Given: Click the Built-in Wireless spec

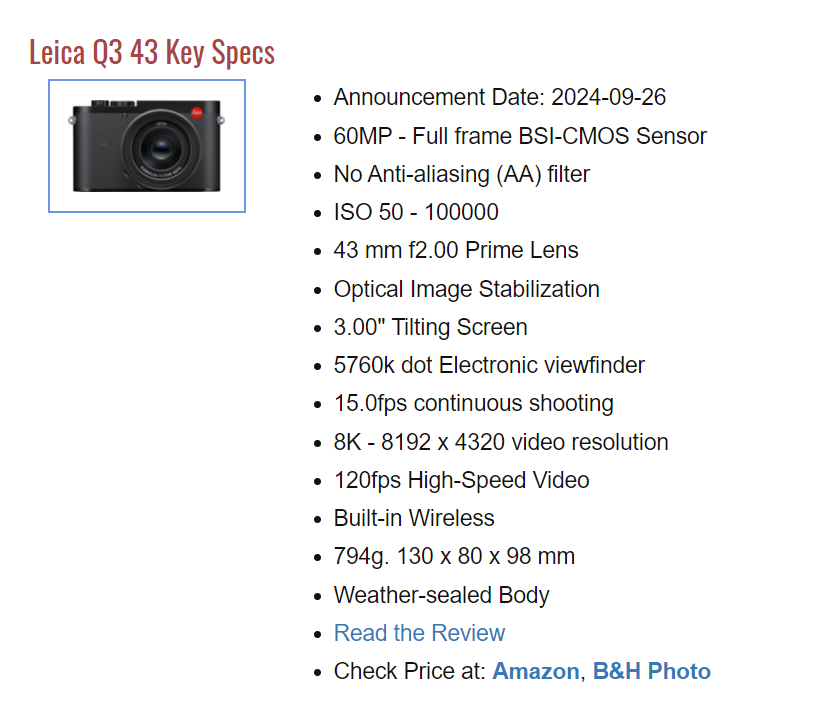Looking at the screenshot, I should point(414,518).
